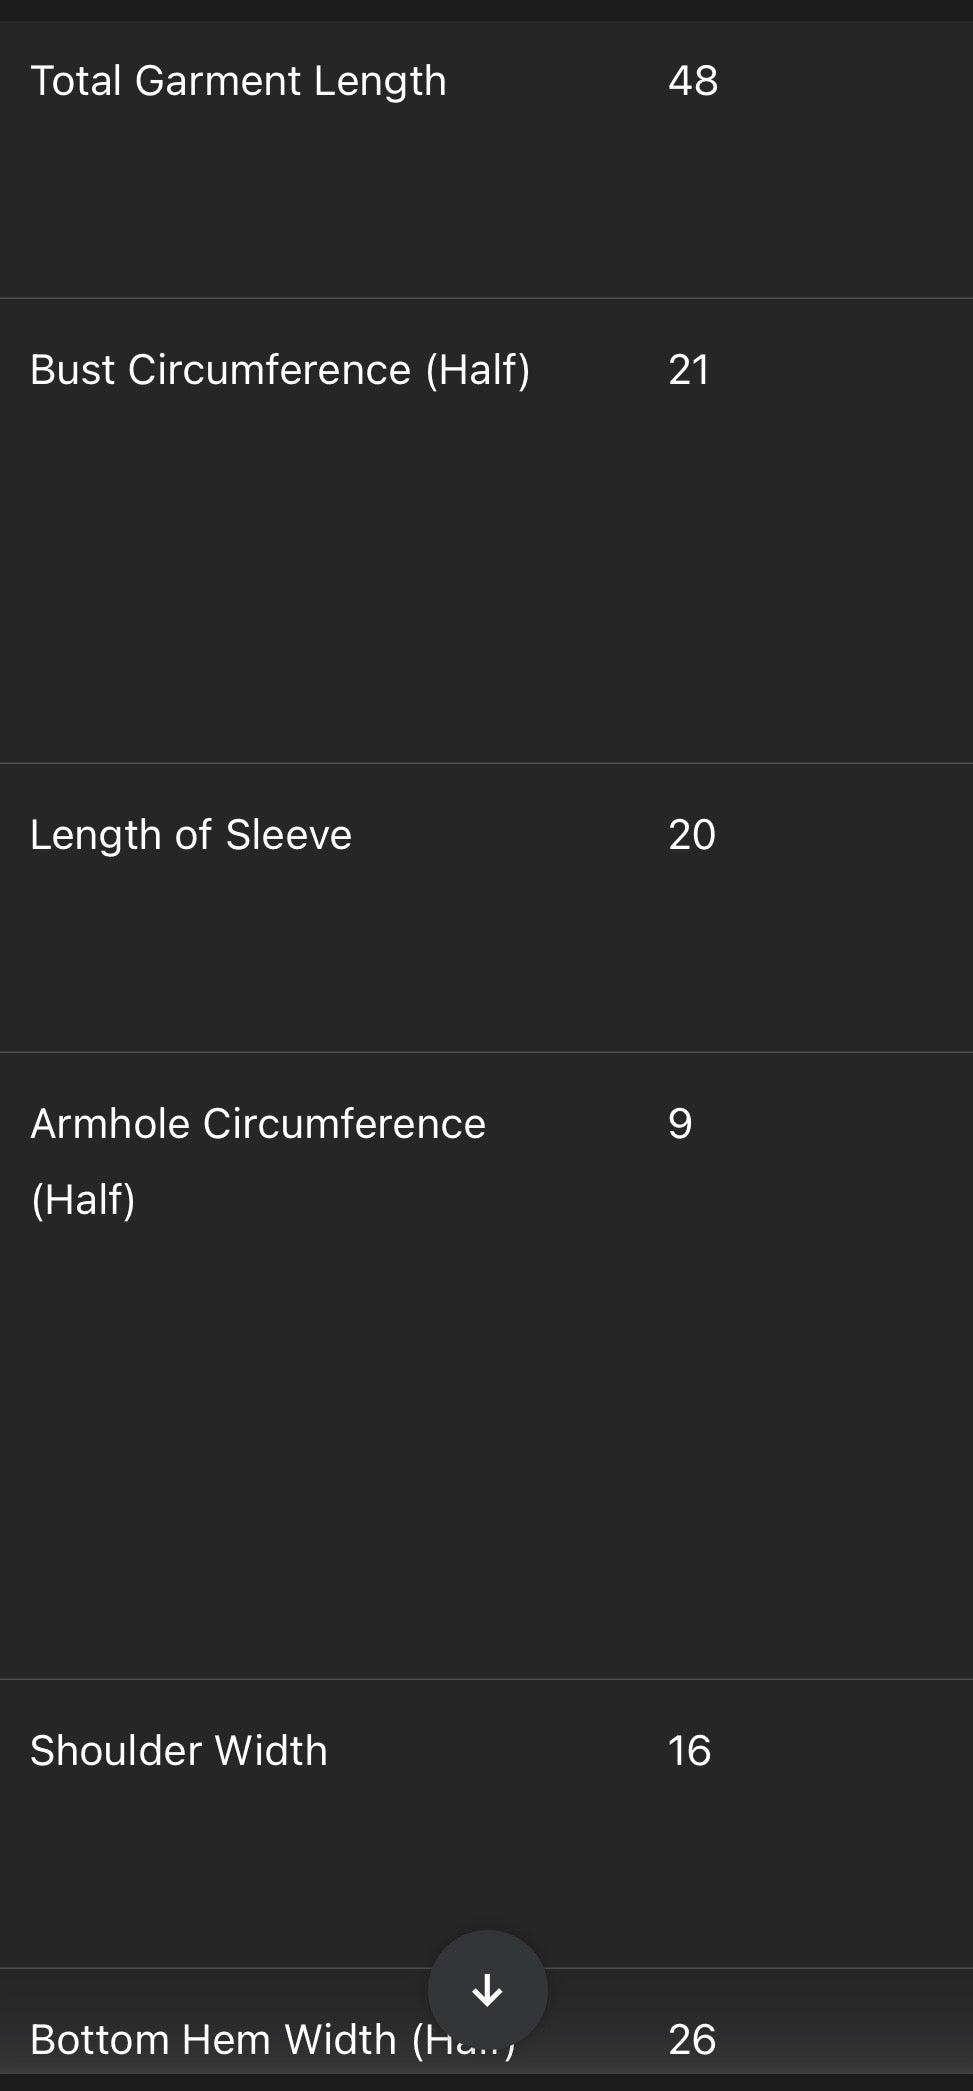Image resolution: width=973 pixels, height=2091 pixels.
Task: Click the sleeve length value 20
Action: pyautogui.click(x=692, y=835)
